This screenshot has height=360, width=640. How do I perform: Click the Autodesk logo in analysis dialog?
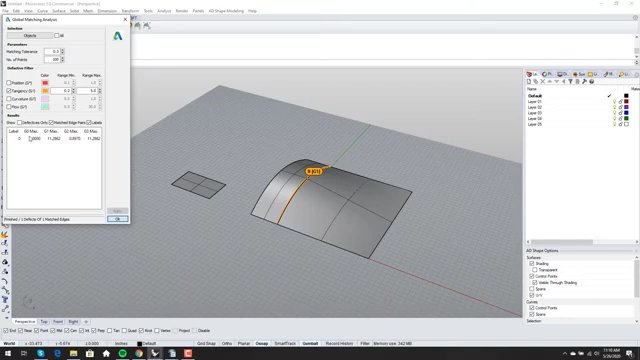[x=118, y=36]
